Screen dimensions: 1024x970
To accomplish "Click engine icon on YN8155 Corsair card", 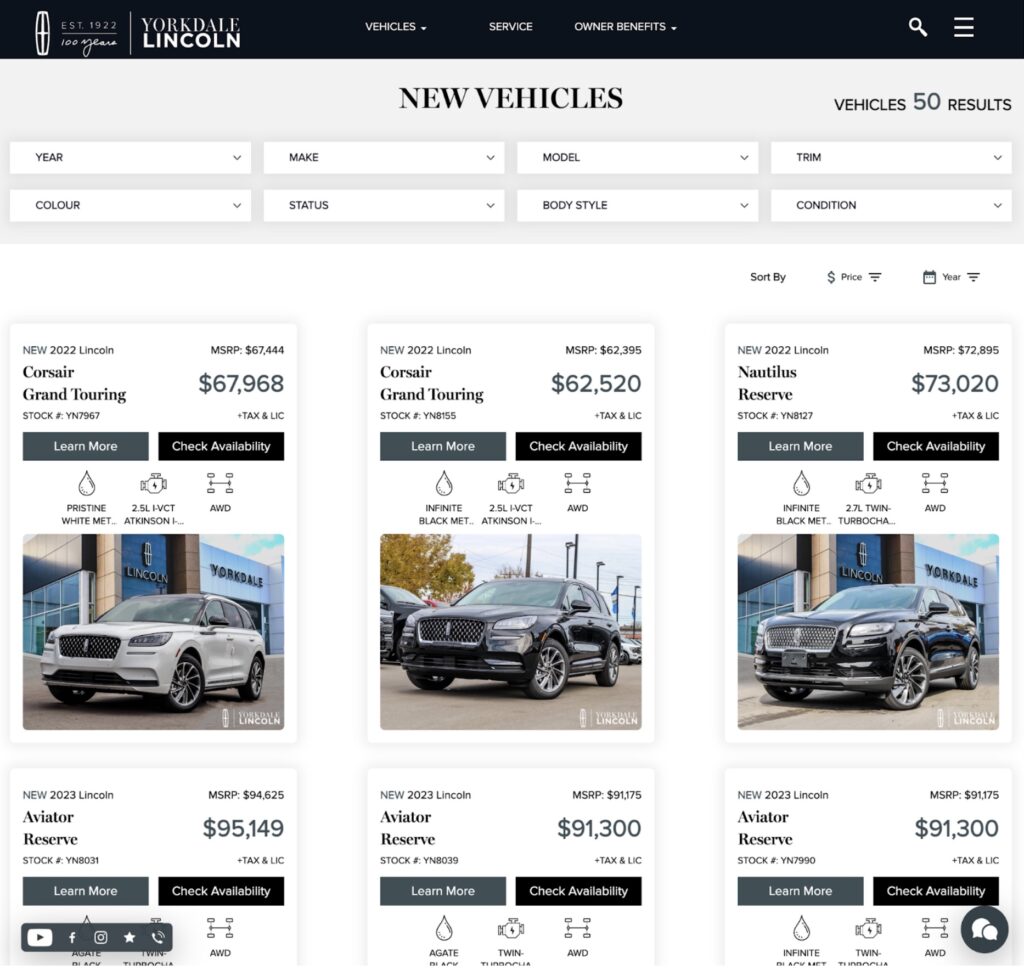I will pyautogui.click(x=511, y=484).
